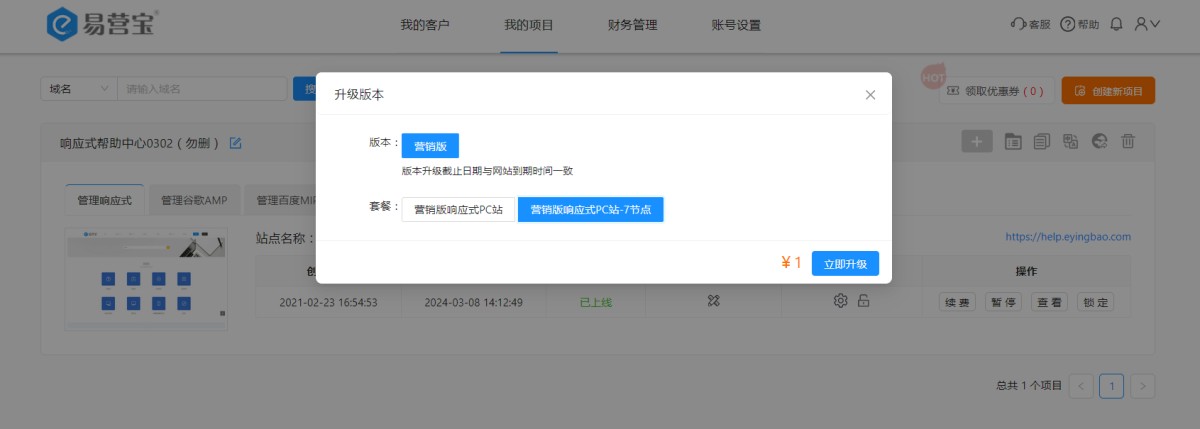Switch to 管理响应式 tab

104,200
